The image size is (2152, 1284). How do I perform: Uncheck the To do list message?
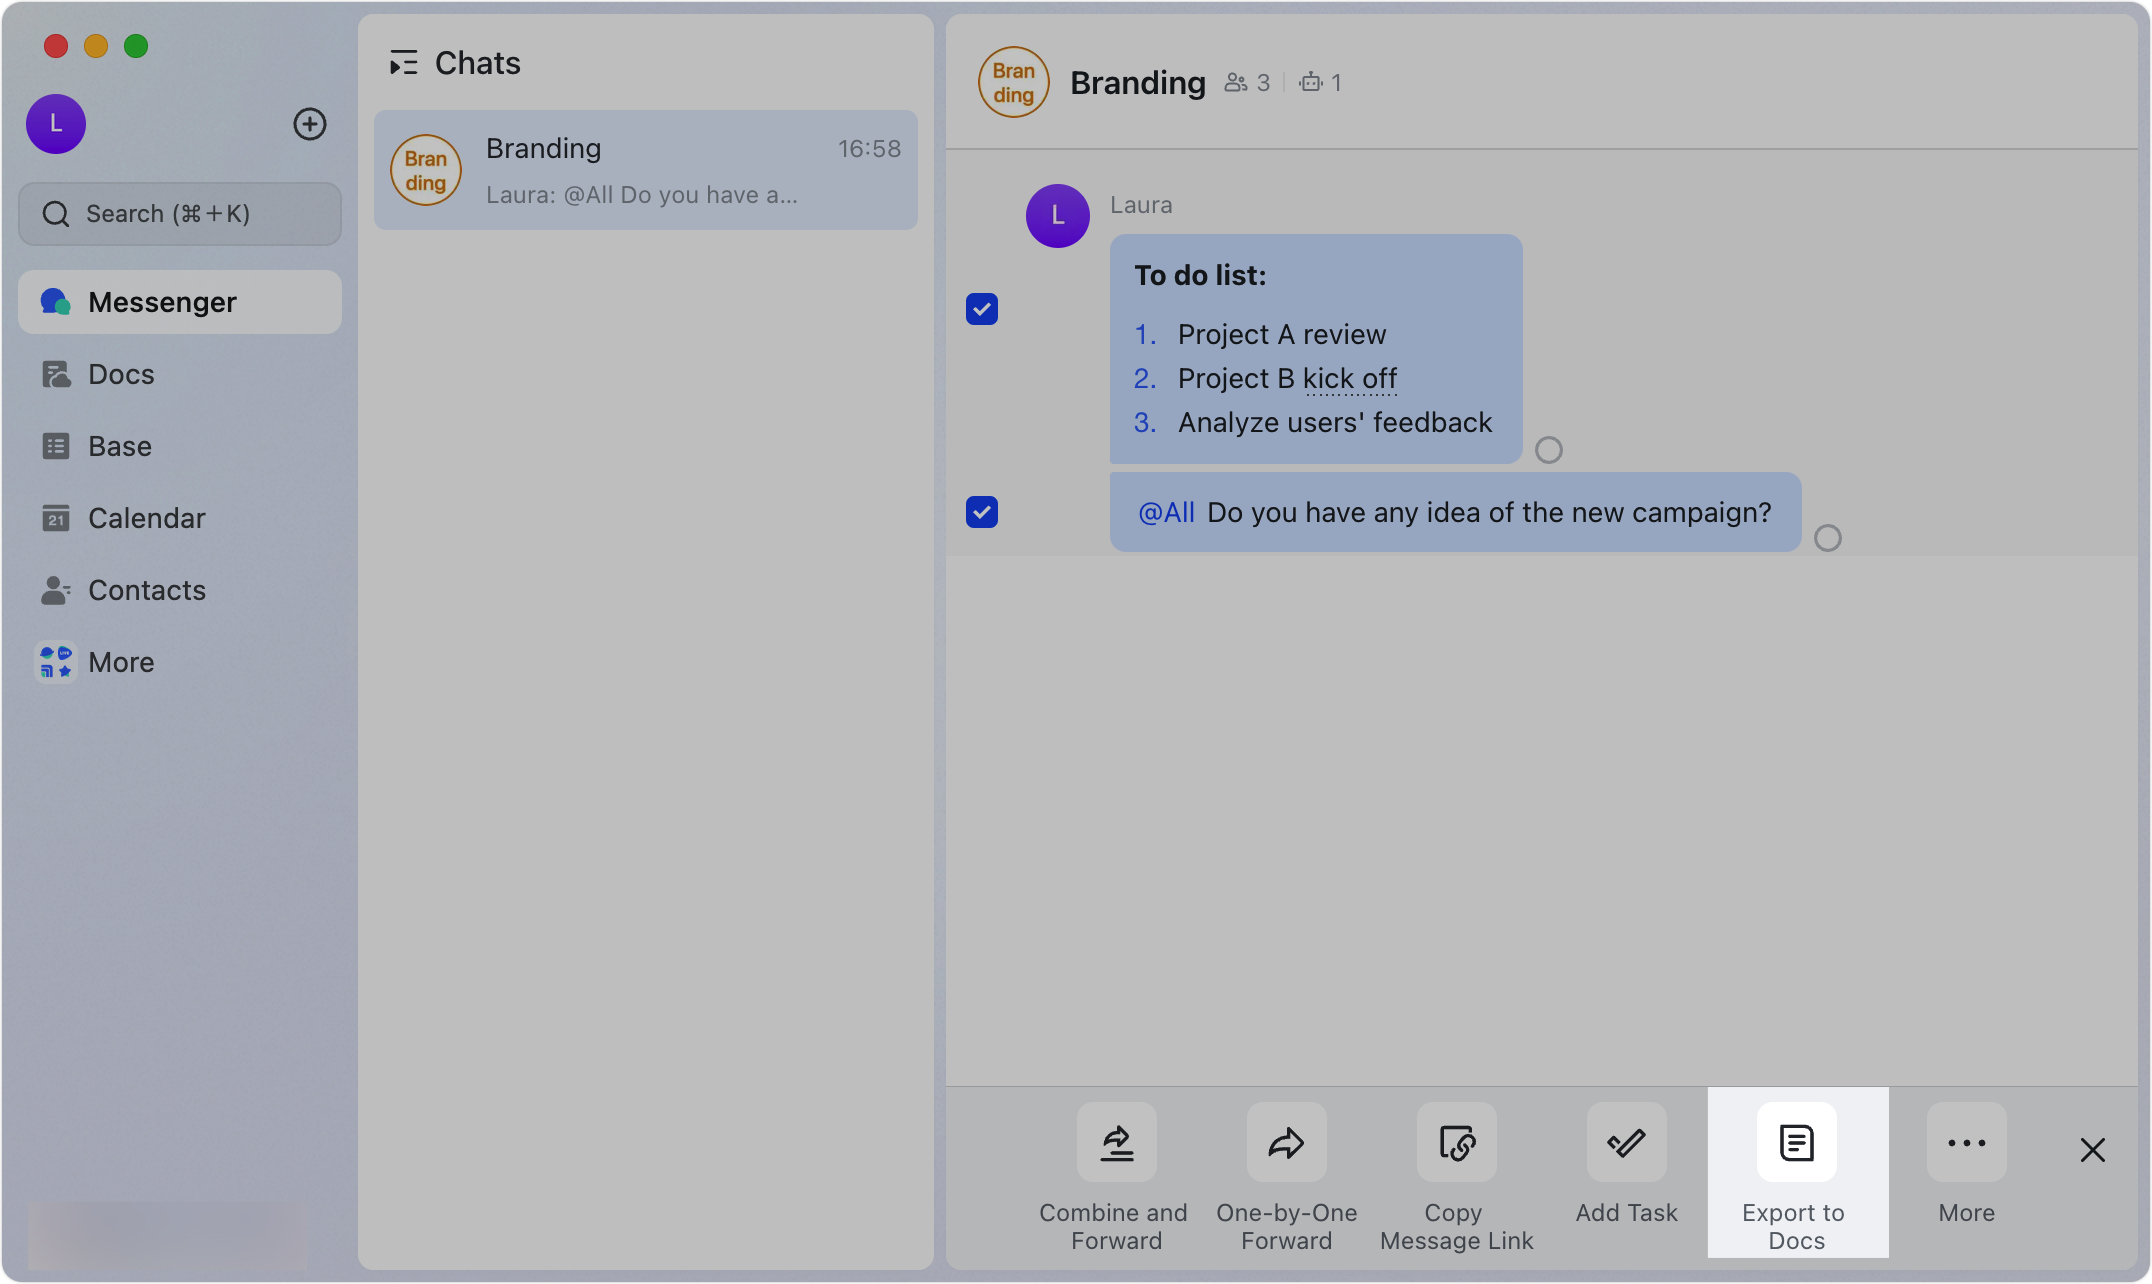[982, 309]
